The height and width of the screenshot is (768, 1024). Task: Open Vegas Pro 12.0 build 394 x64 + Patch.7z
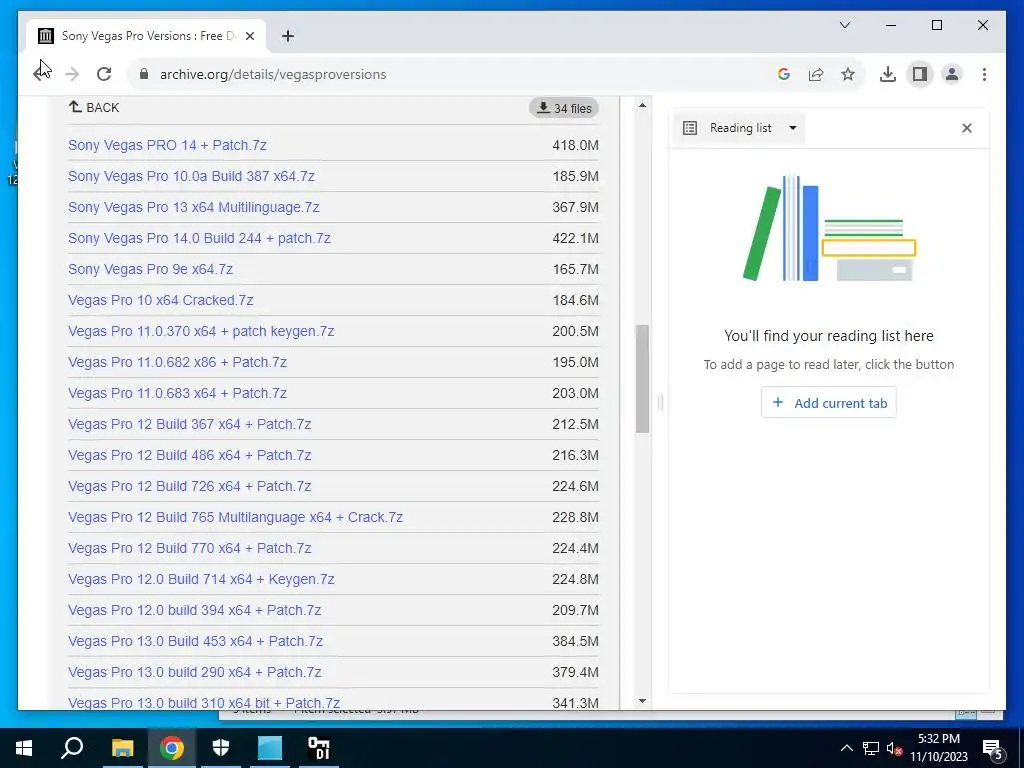pyautogui.click(x=195, y=611)
